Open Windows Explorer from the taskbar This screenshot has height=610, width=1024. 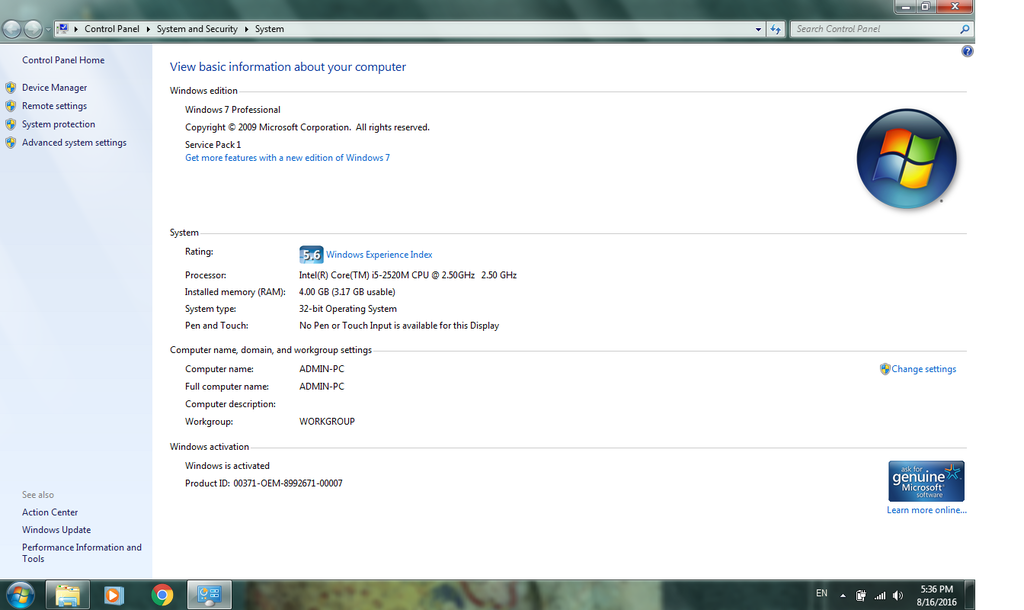coord(68,595)
